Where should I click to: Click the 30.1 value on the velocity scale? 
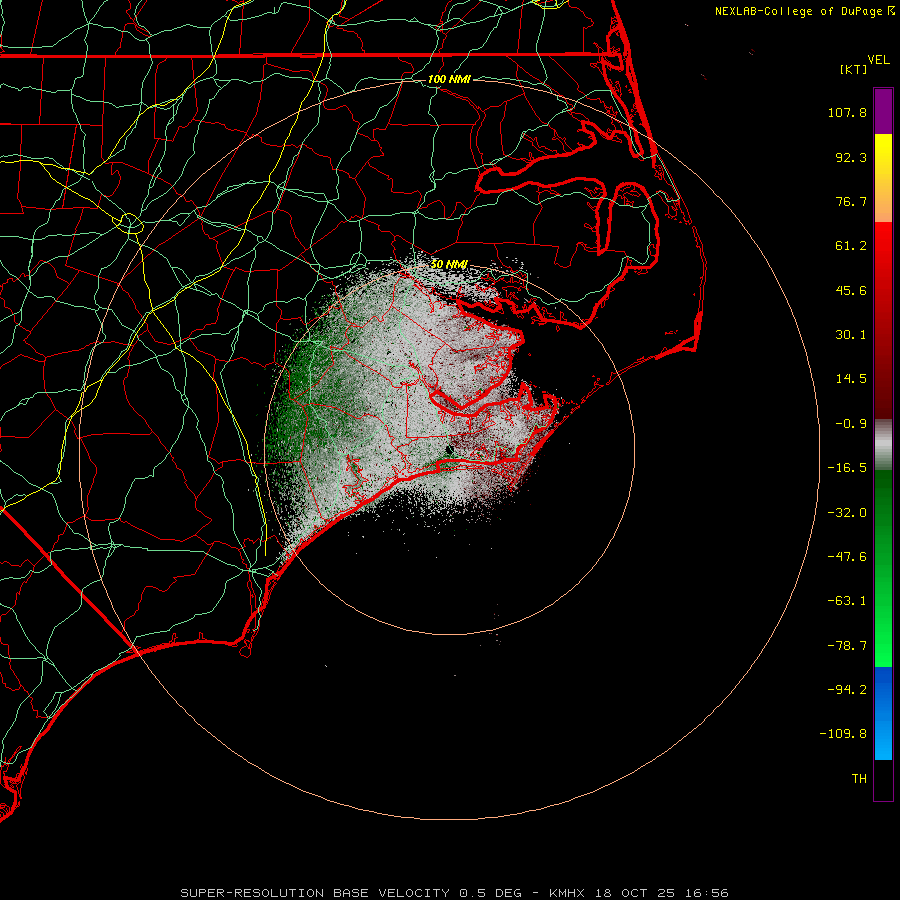click(x=851, y=335)
